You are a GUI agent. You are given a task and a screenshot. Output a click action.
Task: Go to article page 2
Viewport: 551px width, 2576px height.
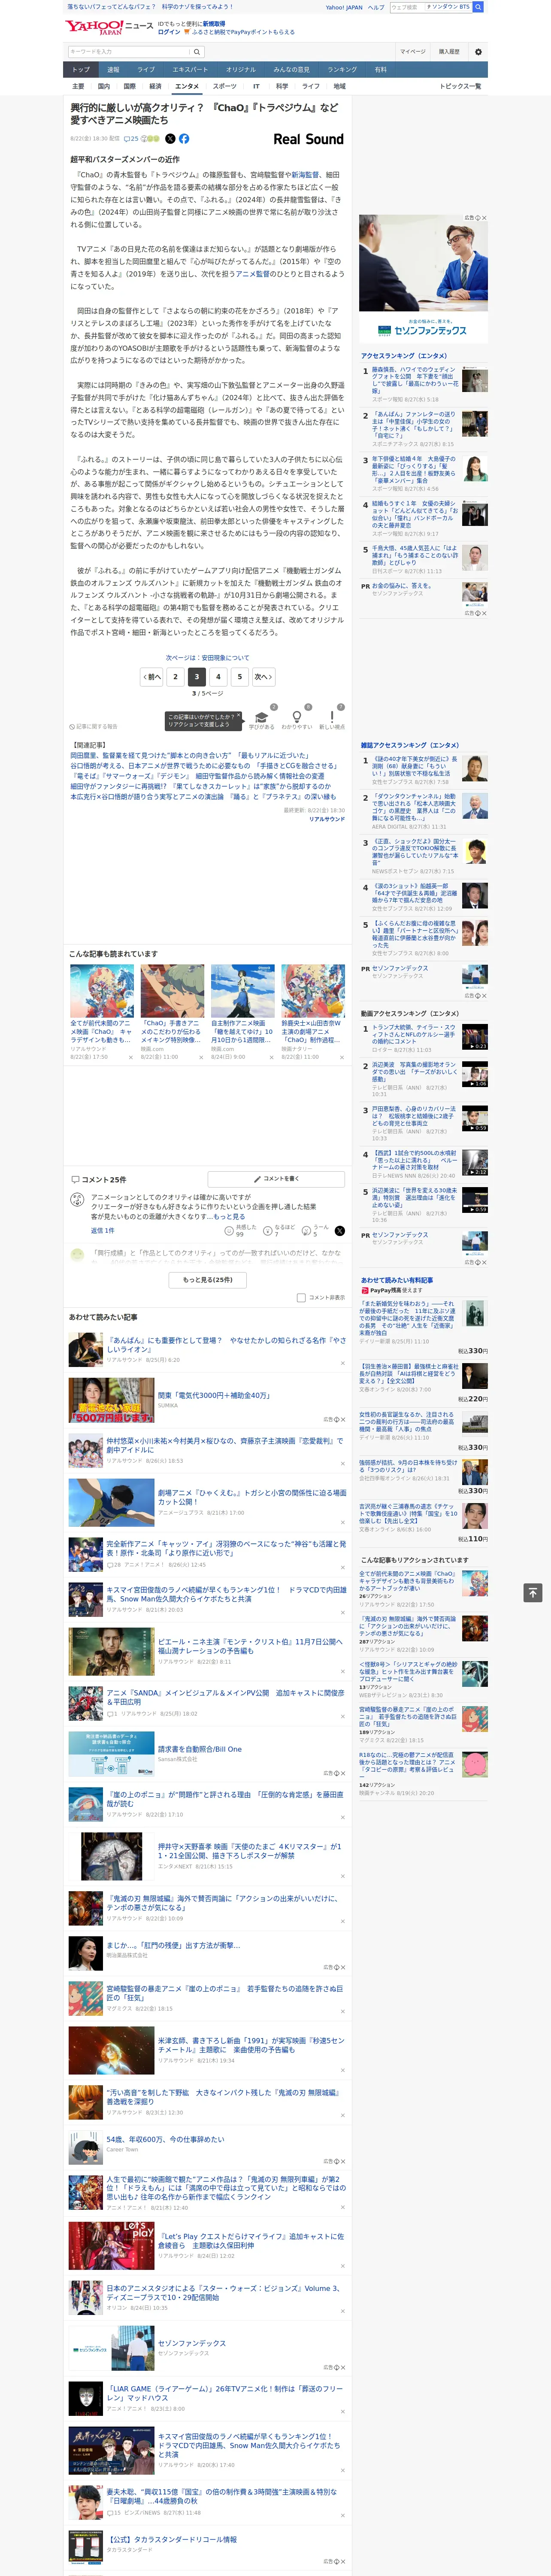[175, 676]
